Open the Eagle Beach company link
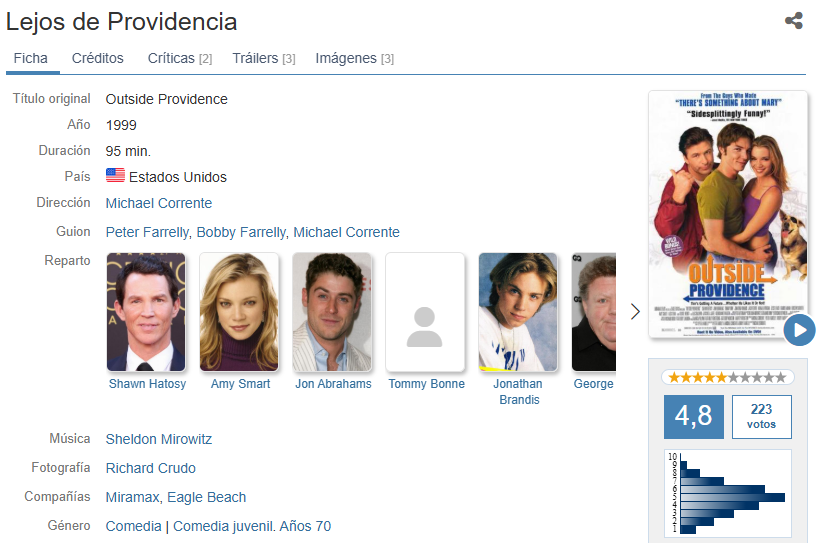820x543 pixels. 207,497
